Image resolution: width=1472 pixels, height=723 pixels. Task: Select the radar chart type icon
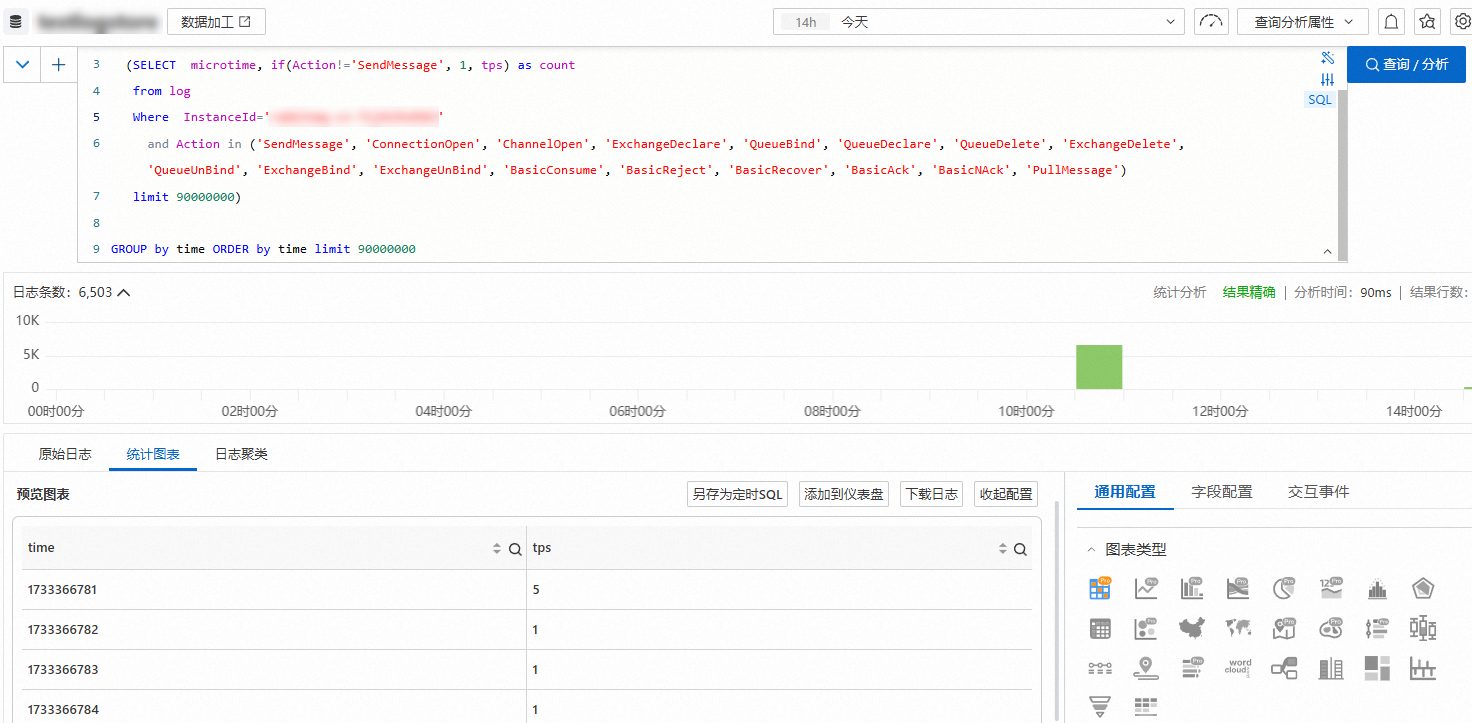pos(1423,589)
